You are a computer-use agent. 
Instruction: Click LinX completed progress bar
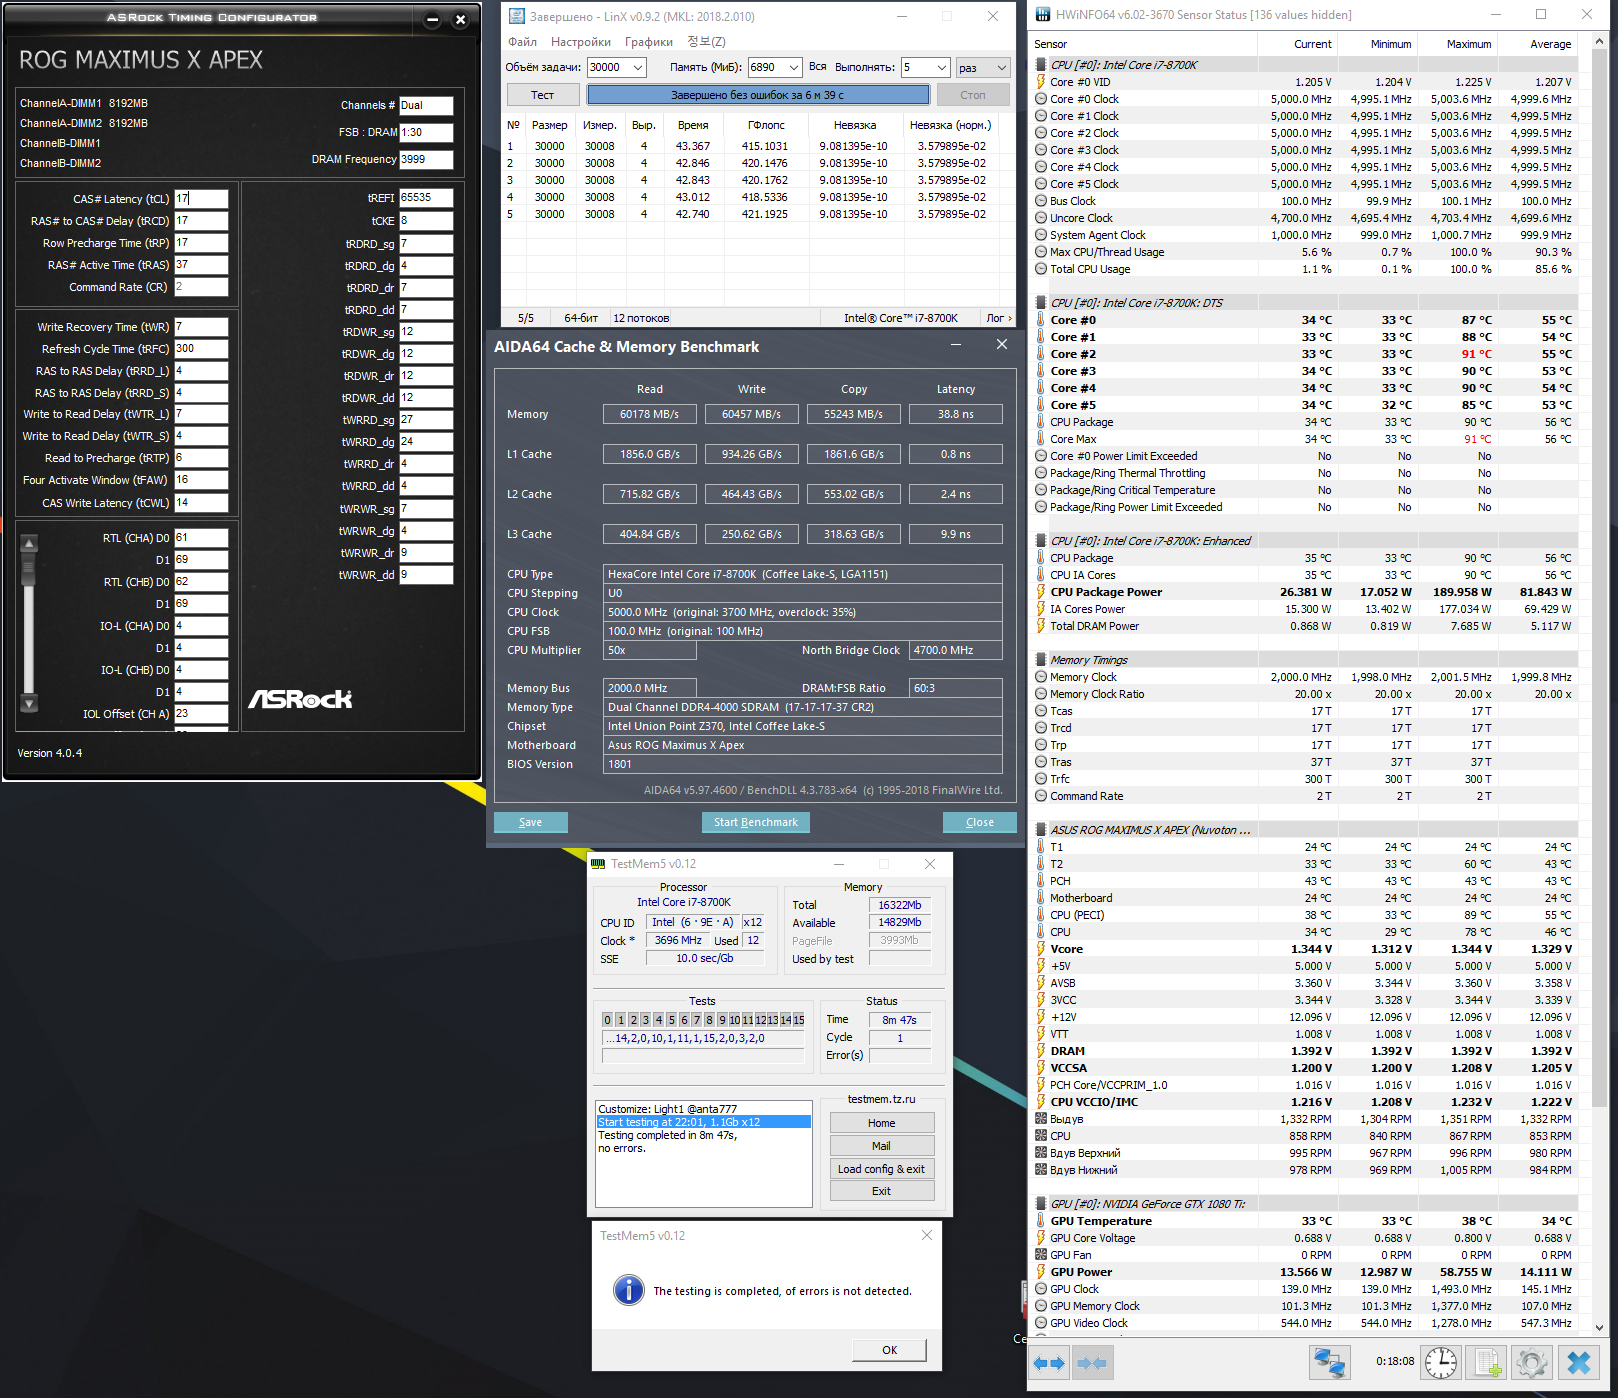pyautogui.click(x=758, y=95)
